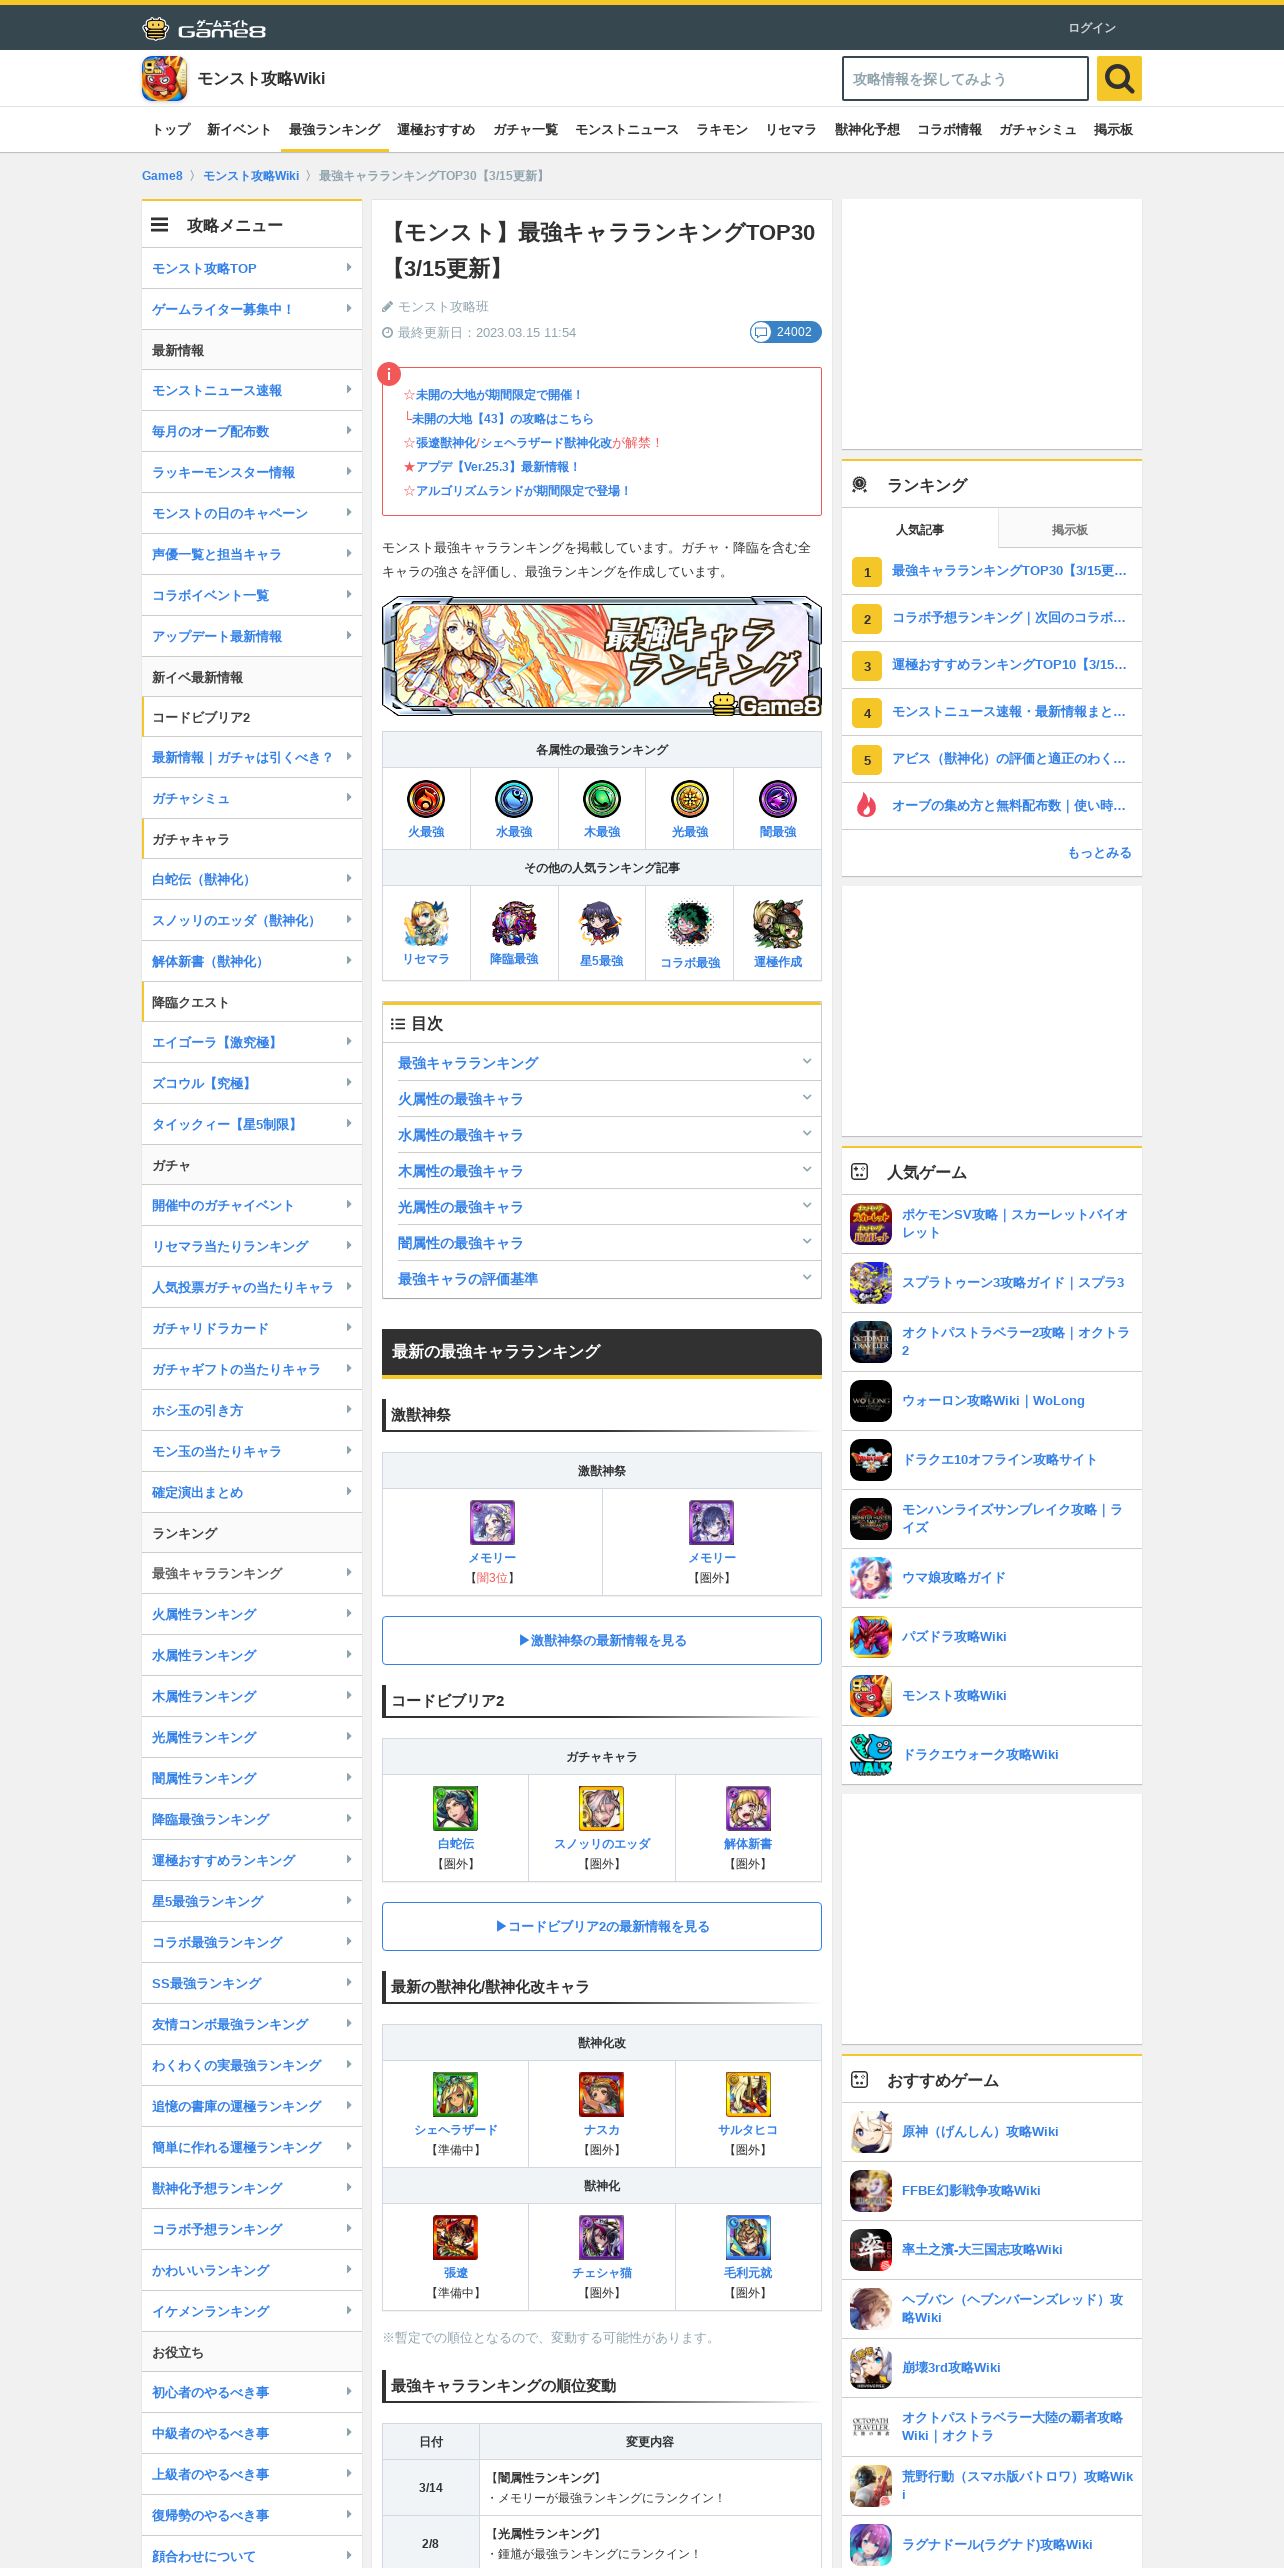1284x2568 pixels.
Task: Click into the 攻略情報を探してみよう search field
Action: pyautogui.click(x=965, y=78)
